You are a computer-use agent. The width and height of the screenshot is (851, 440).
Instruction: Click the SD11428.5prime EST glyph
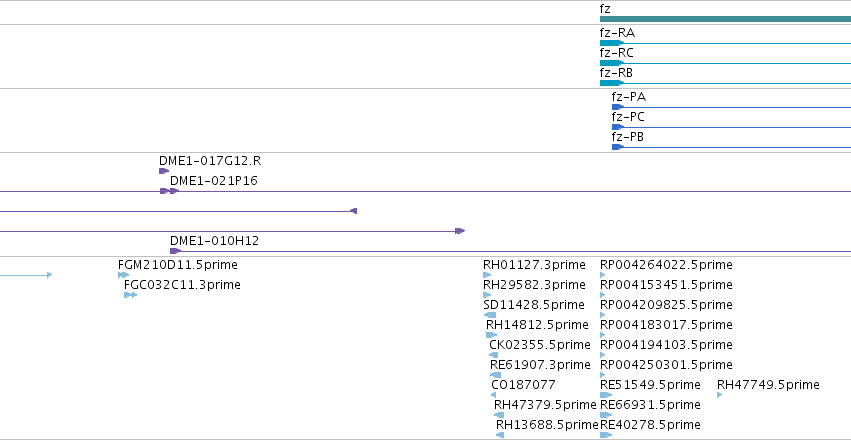pyautogui.click(x=490, y=315)
